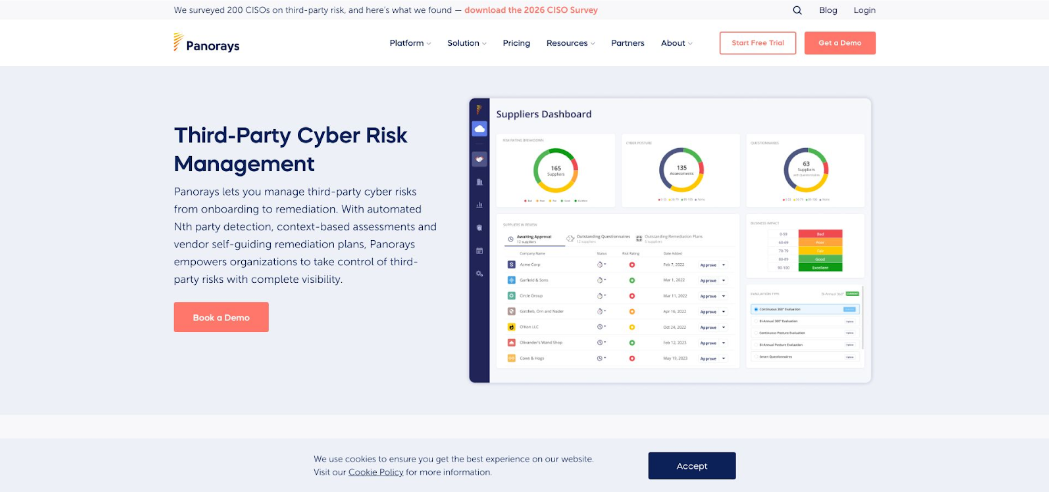Click the Olton LLC yellow company icon
This screenshot has height=492, width=1049.
click(x=512, y=327)
